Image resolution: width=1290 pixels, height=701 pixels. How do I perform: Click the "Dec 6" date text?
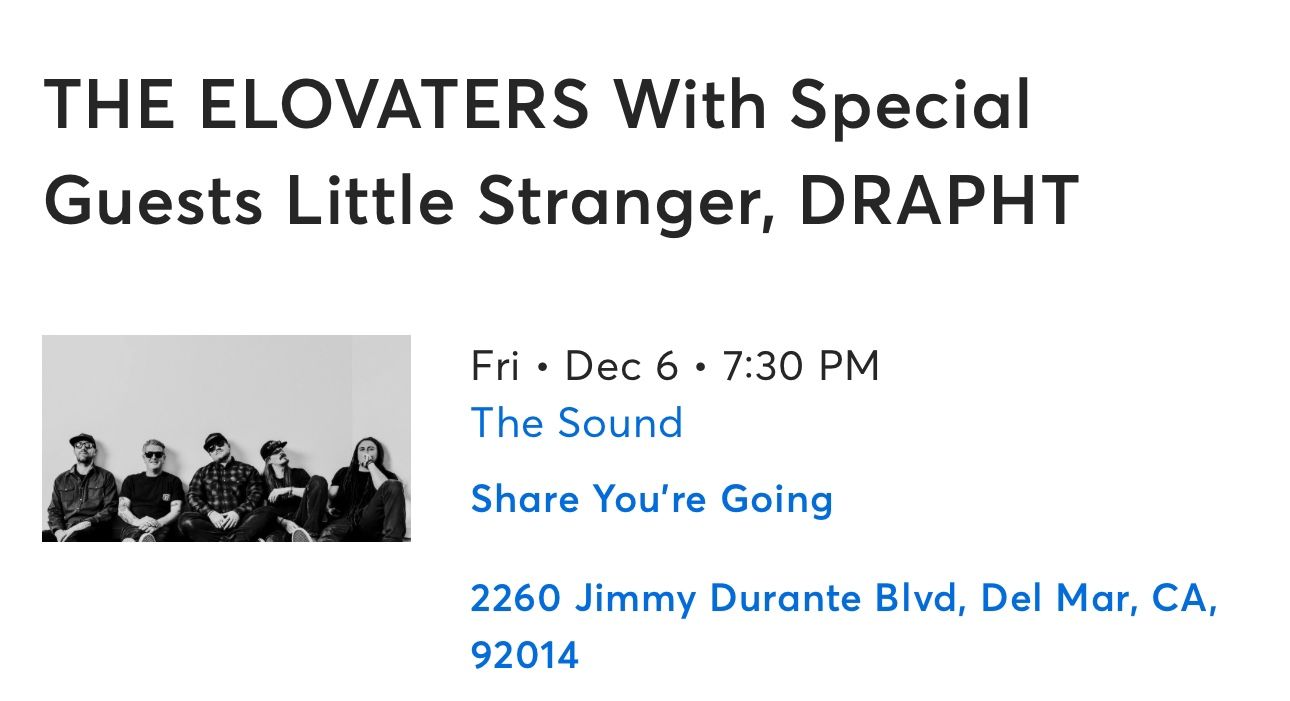(x=621, y=367)
